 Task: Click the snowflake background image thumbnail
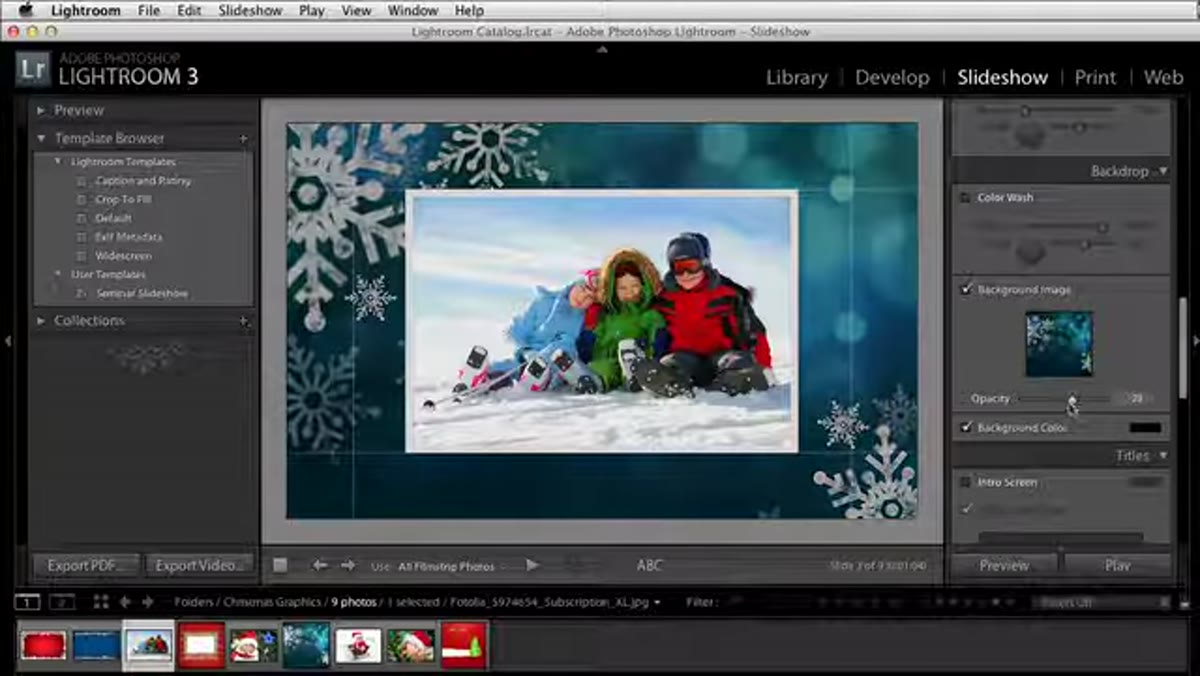1059,344
